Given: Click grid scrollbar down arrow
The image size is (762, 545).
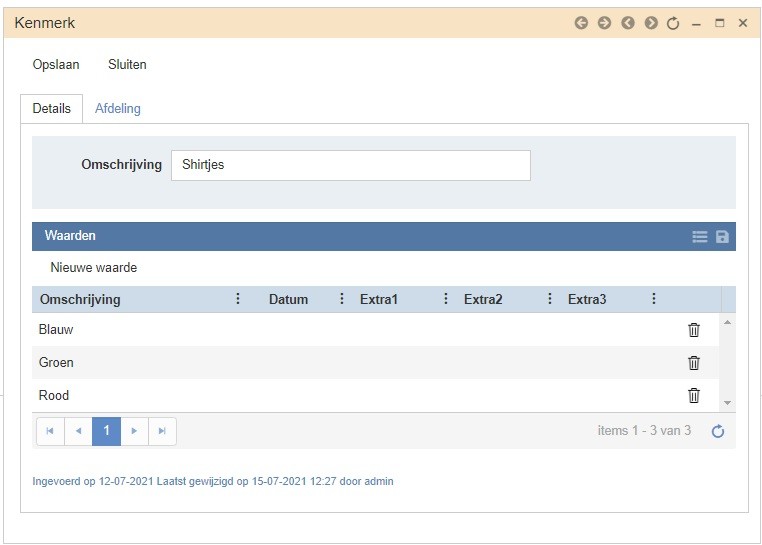Looking at the screenshot, I should click(x=727, y=403).
